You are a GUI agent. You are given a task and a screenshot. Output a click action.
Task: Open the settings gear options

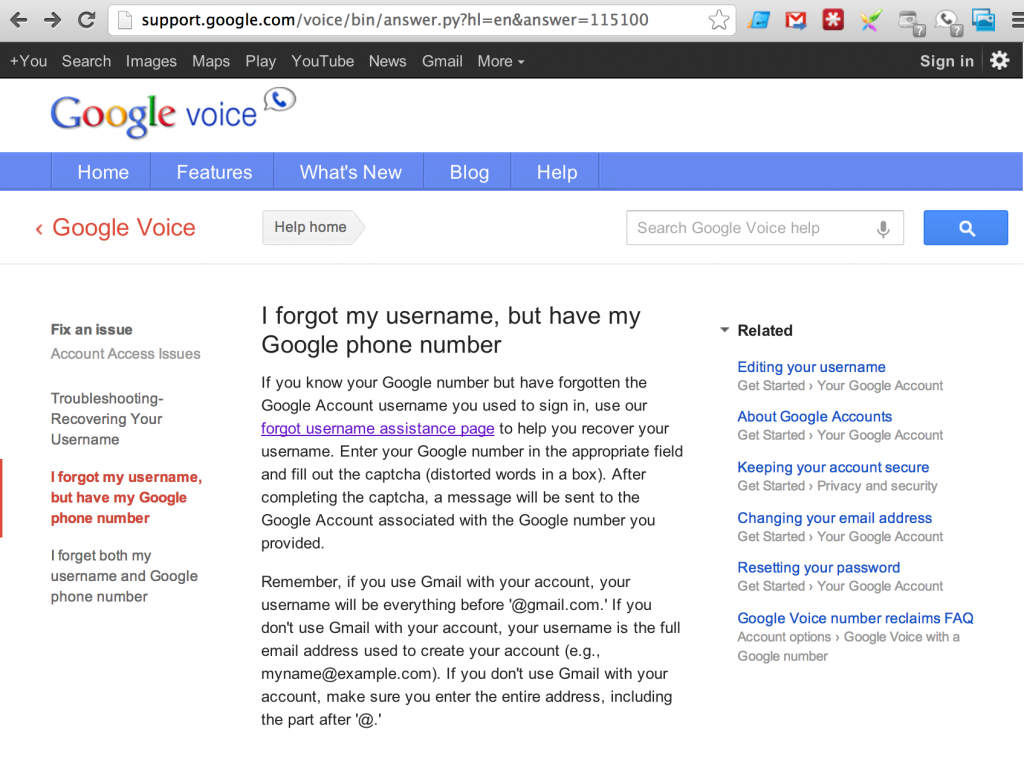click(x=999, y=61)
